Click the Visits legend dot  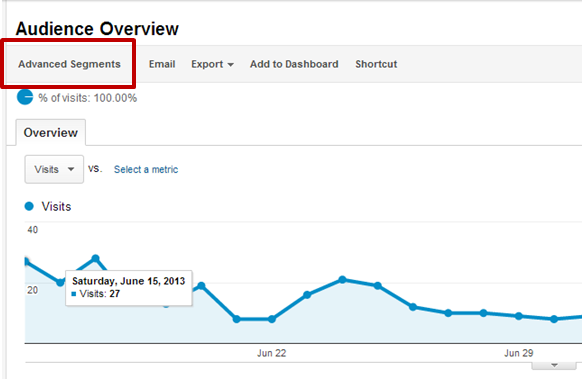(x=29, y=206)
